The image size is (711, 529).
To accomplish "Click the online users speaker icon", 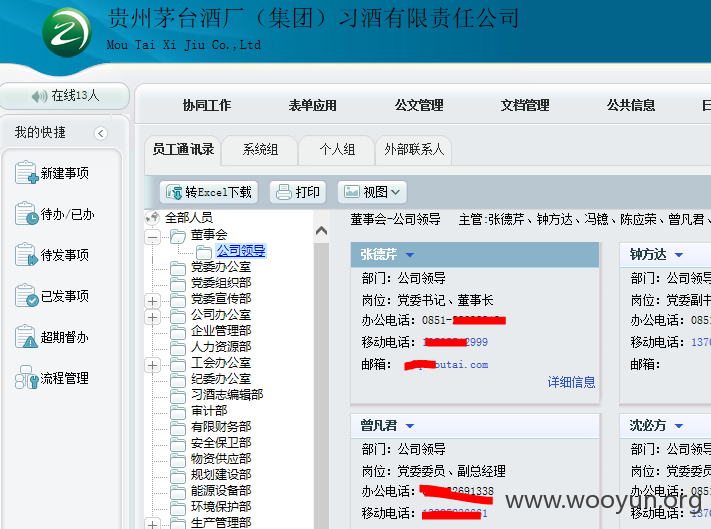I will point(39,96).
